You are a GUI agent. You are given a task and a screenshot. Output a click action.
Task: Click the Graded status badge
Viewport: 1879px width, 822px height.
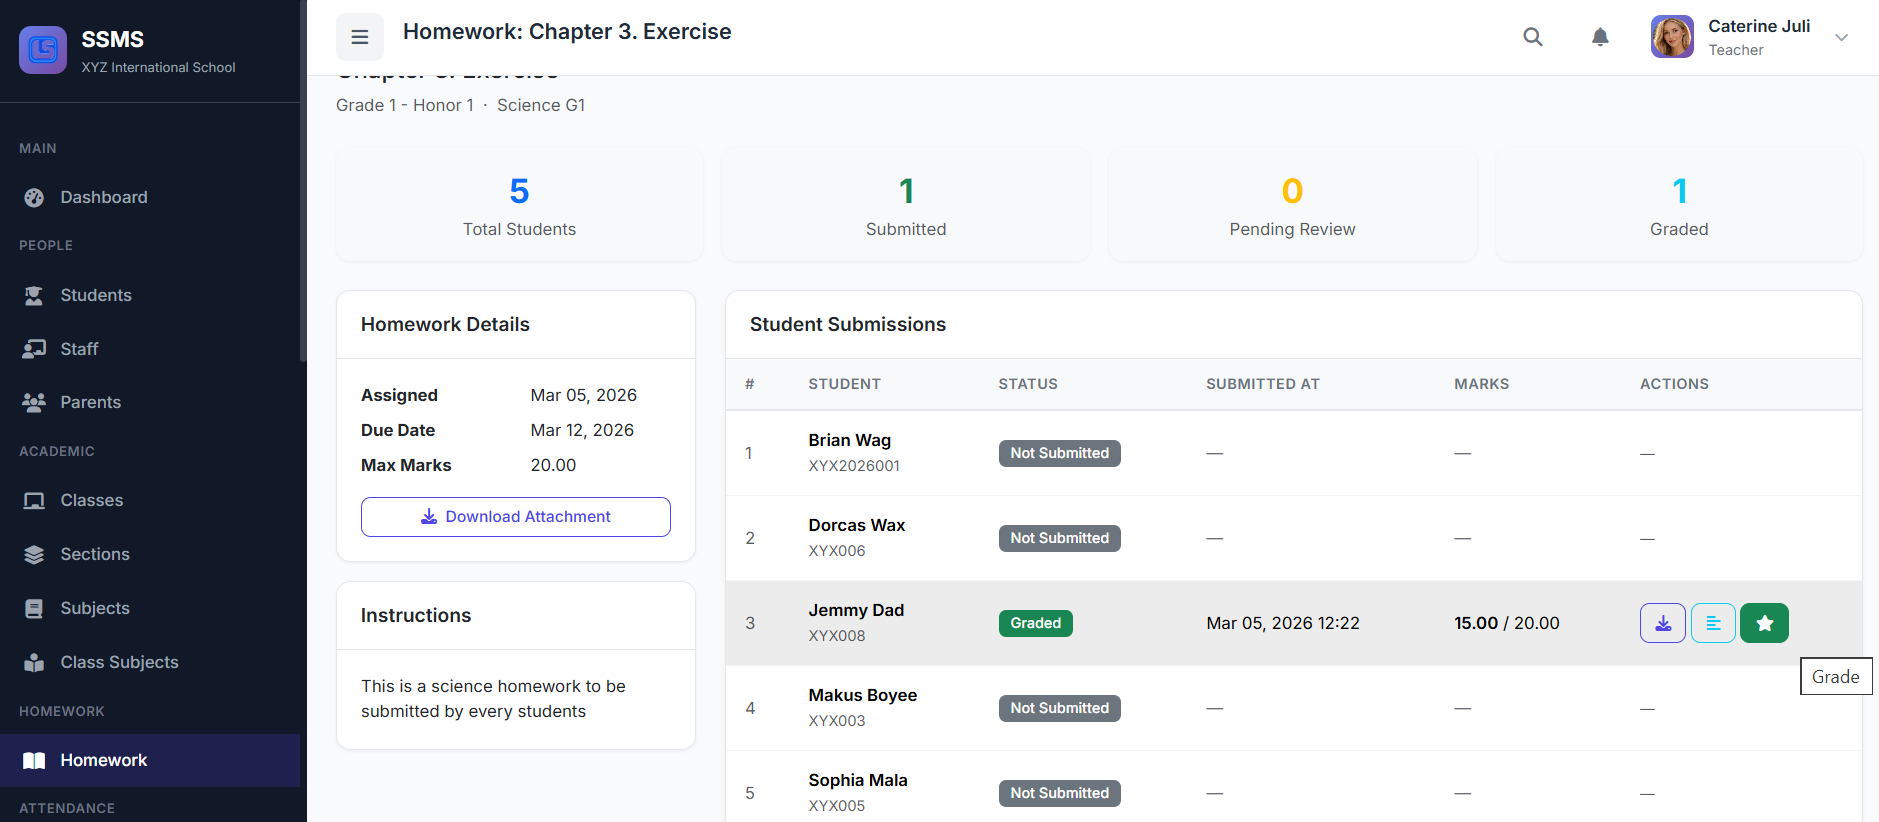1035,623
